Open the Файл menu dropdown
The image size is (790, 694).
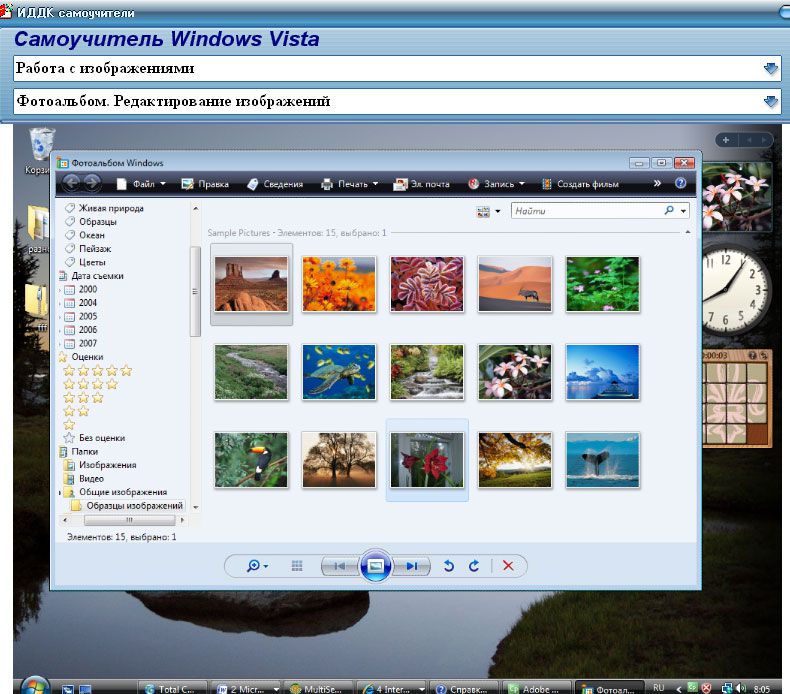[x=141, y=184]
